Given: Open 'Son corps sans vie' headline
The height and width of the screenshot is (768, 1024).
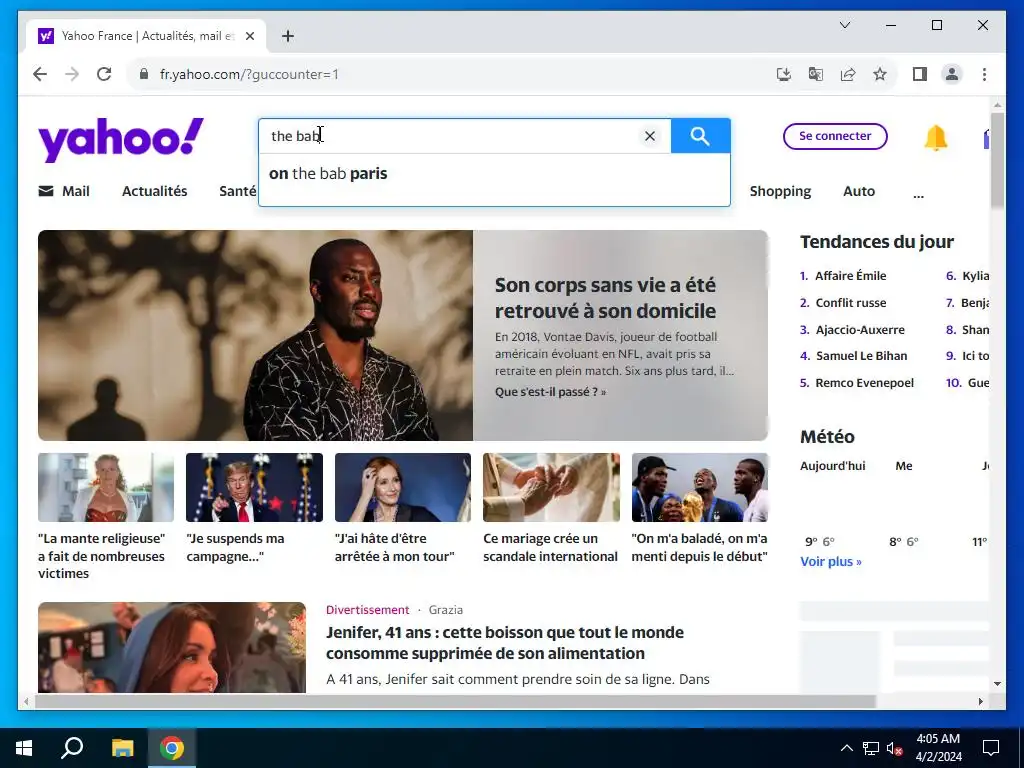Looking at the screenshot, I should (605, 298).
